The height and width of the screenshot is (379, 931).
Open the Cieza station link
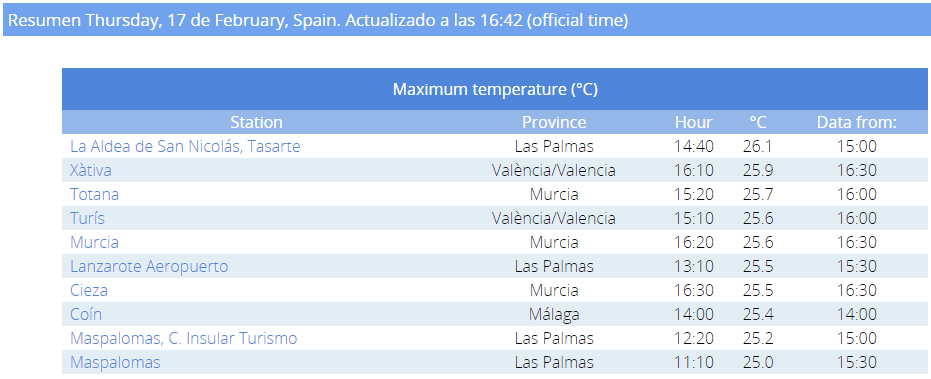[89, 290]
